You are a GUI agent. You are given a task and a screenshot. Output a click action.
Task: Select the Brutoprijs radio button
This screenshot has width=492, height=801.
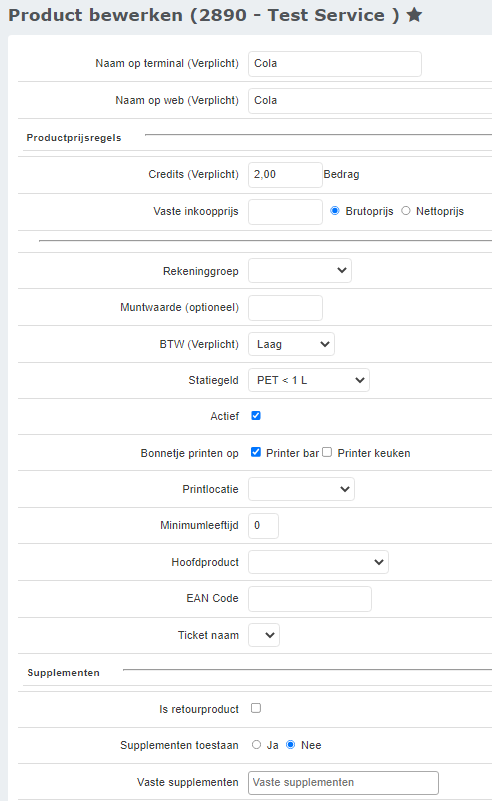[335, 210]
